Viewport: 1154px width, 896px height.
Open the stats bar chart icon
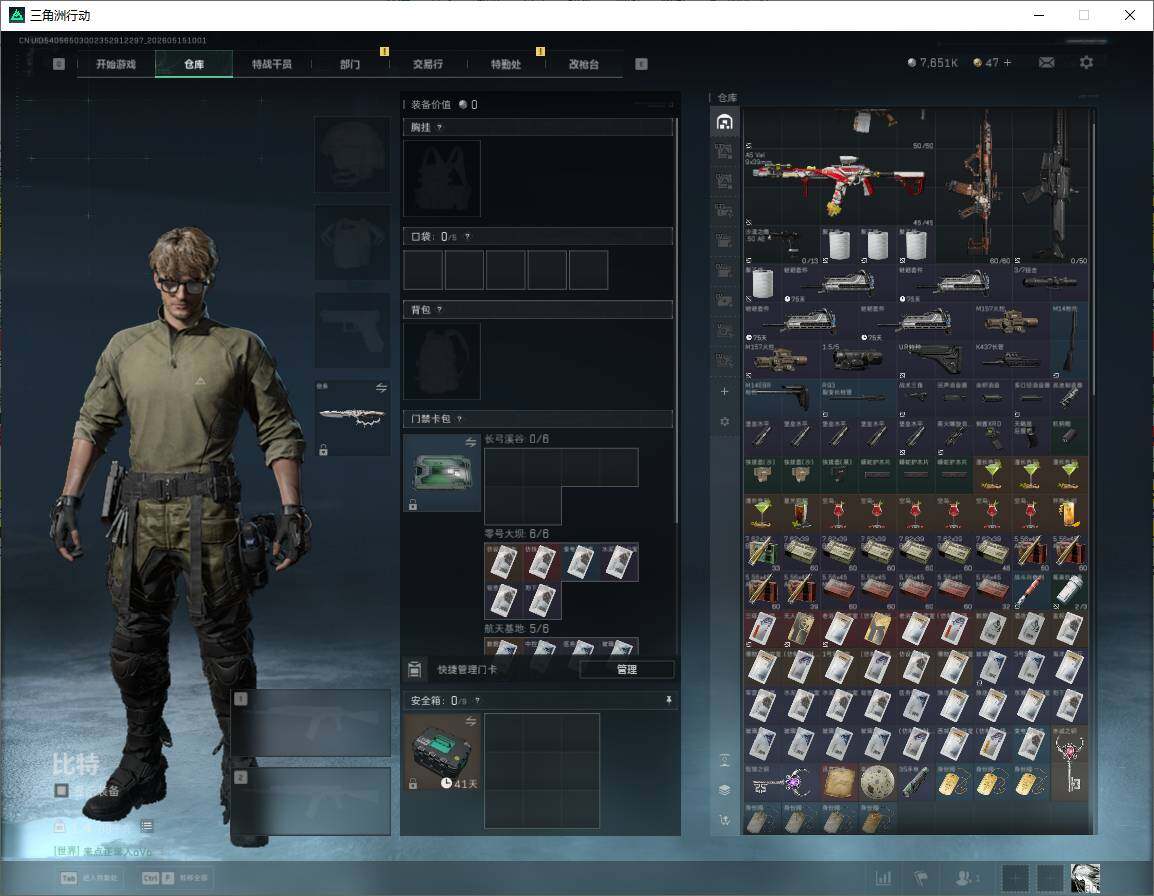[x=883, y=877]
